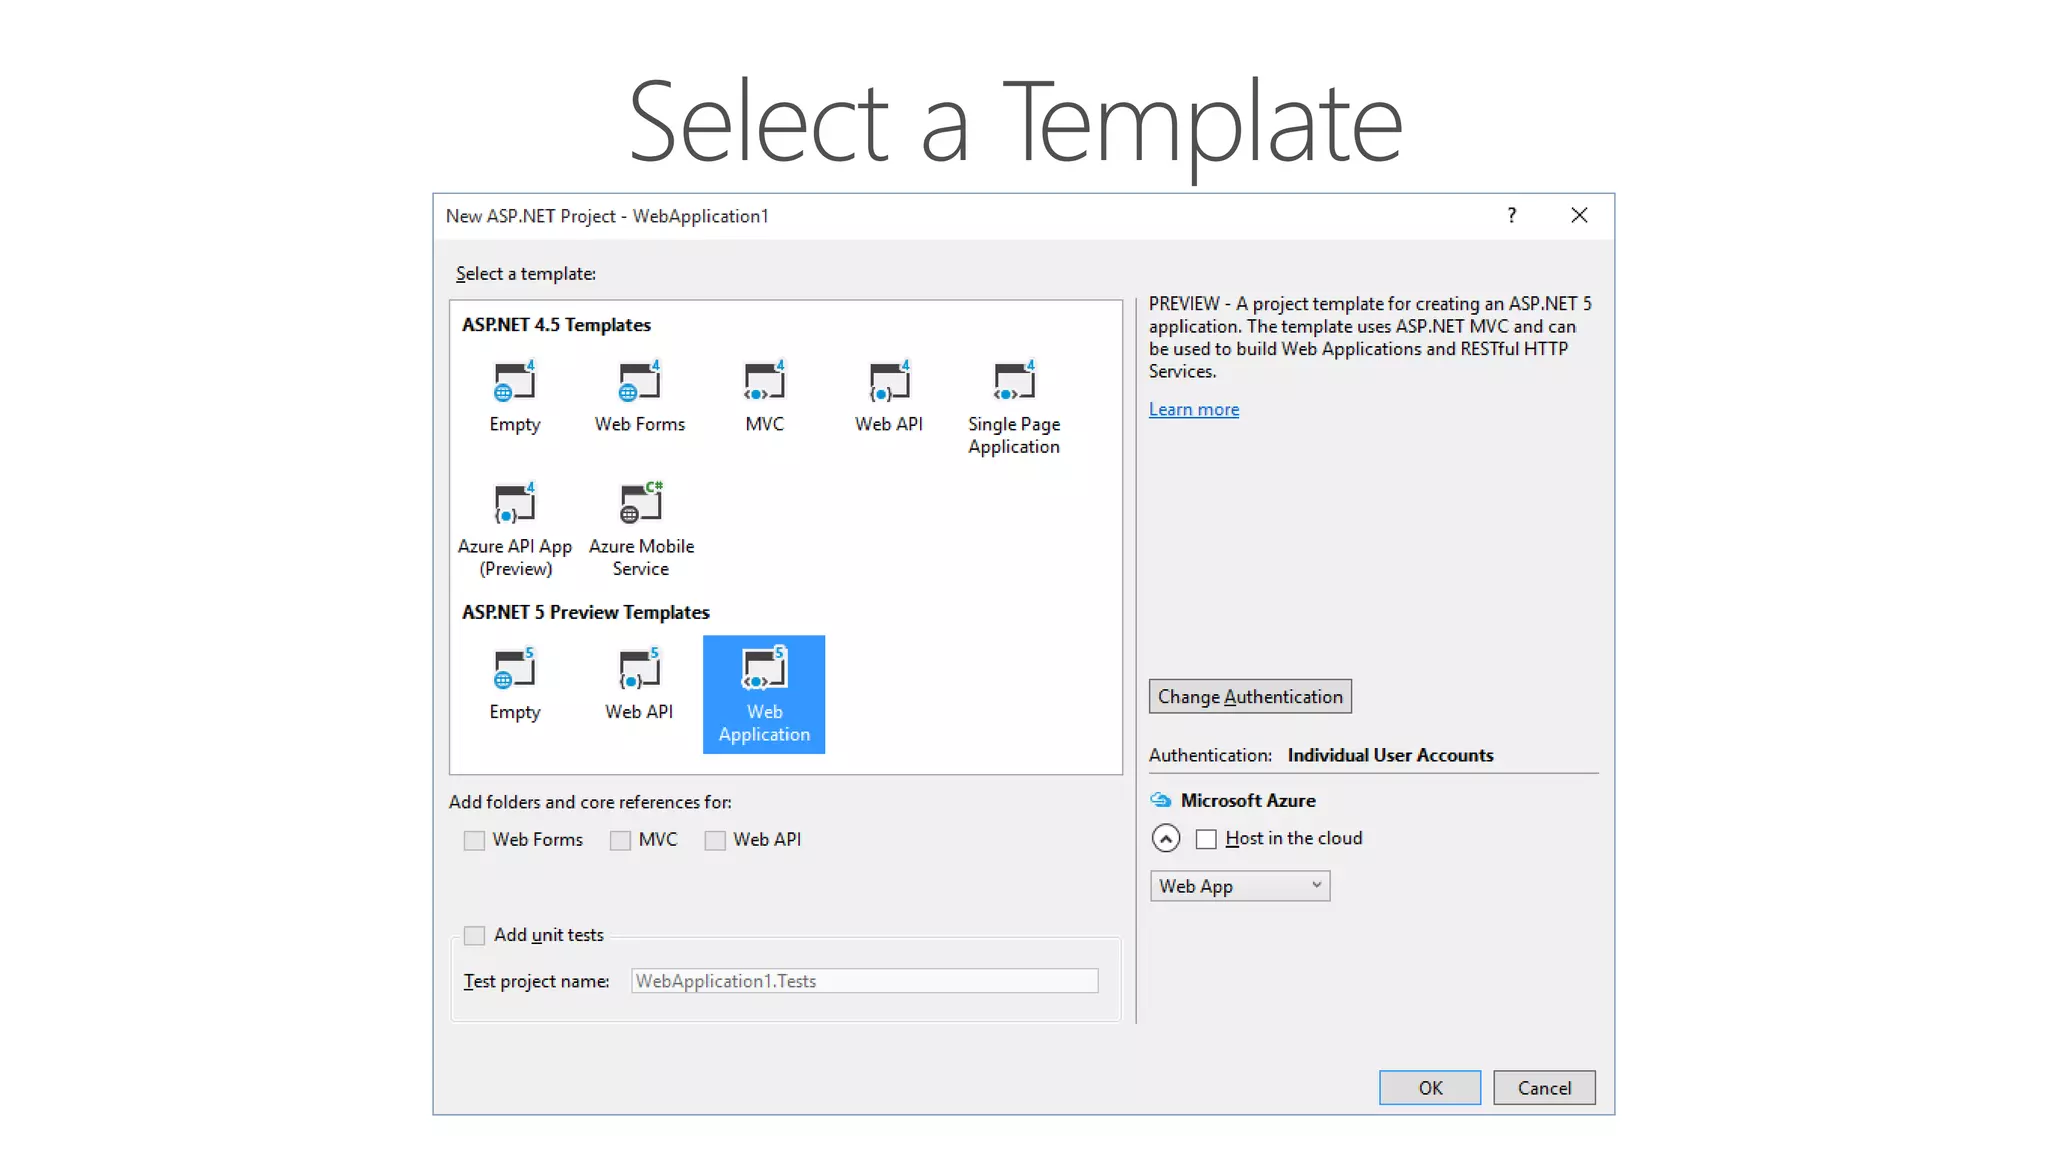Select Azure Mobile Service template

coord(640,504)
